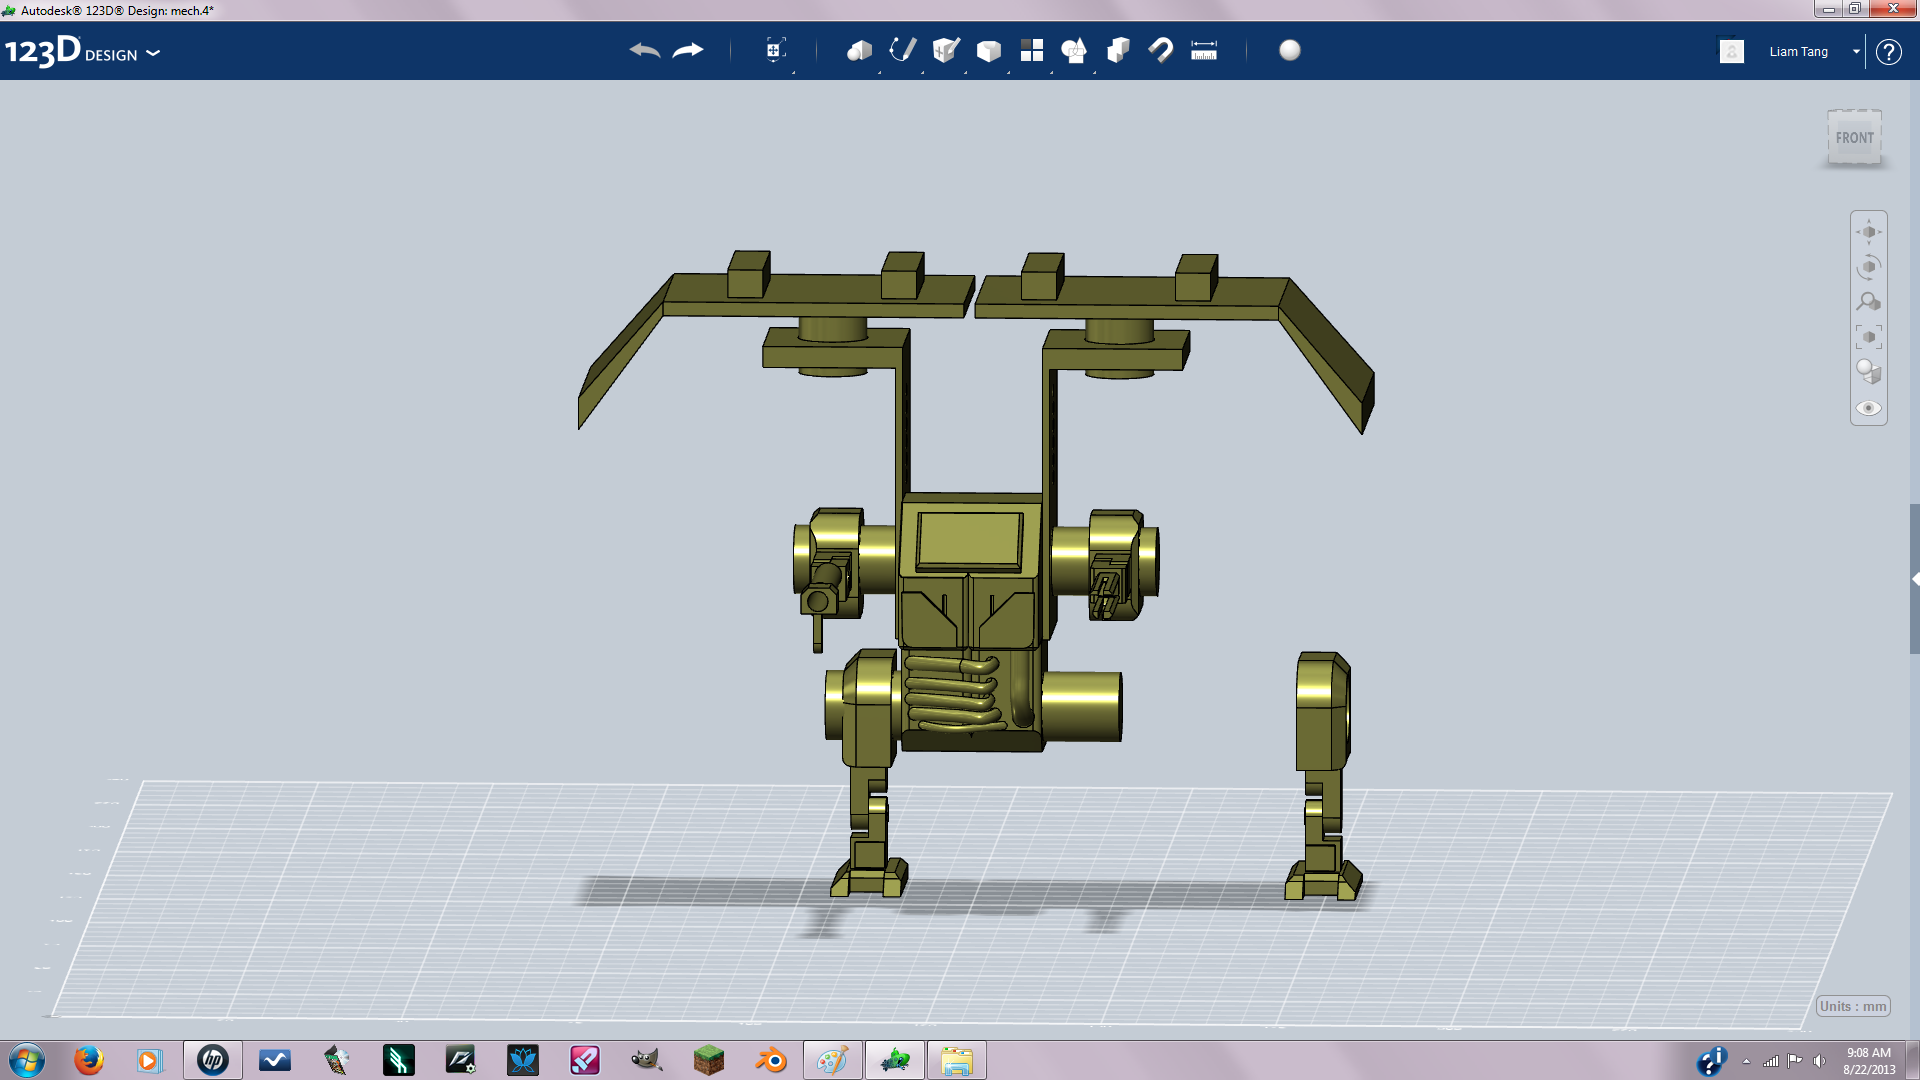Expand the Liam Tang account dropdown arrow
This screenshot has height=1080, width=1920.
(x=1856, y=51)
